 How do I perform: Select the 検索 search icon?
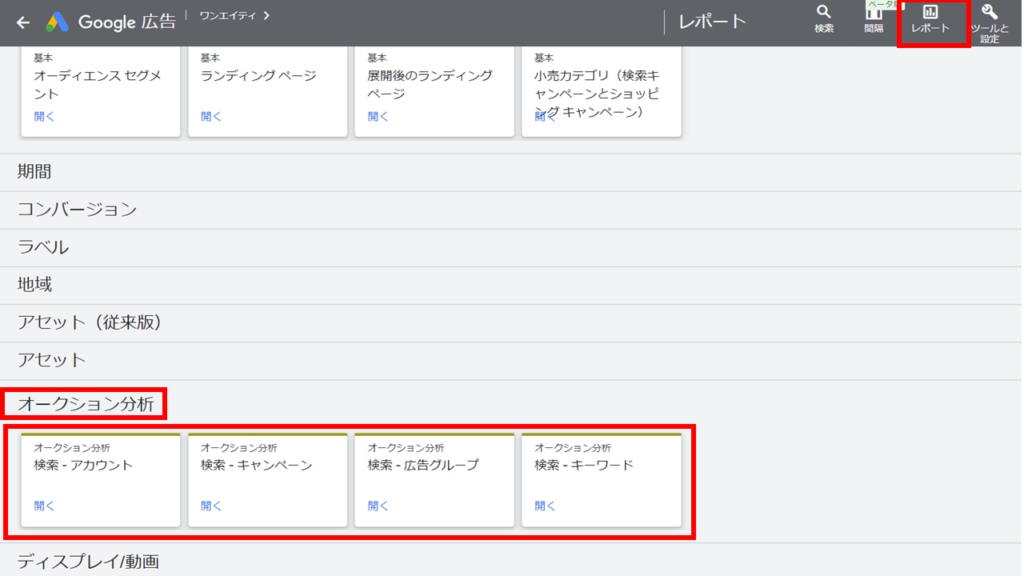point(823,20)
